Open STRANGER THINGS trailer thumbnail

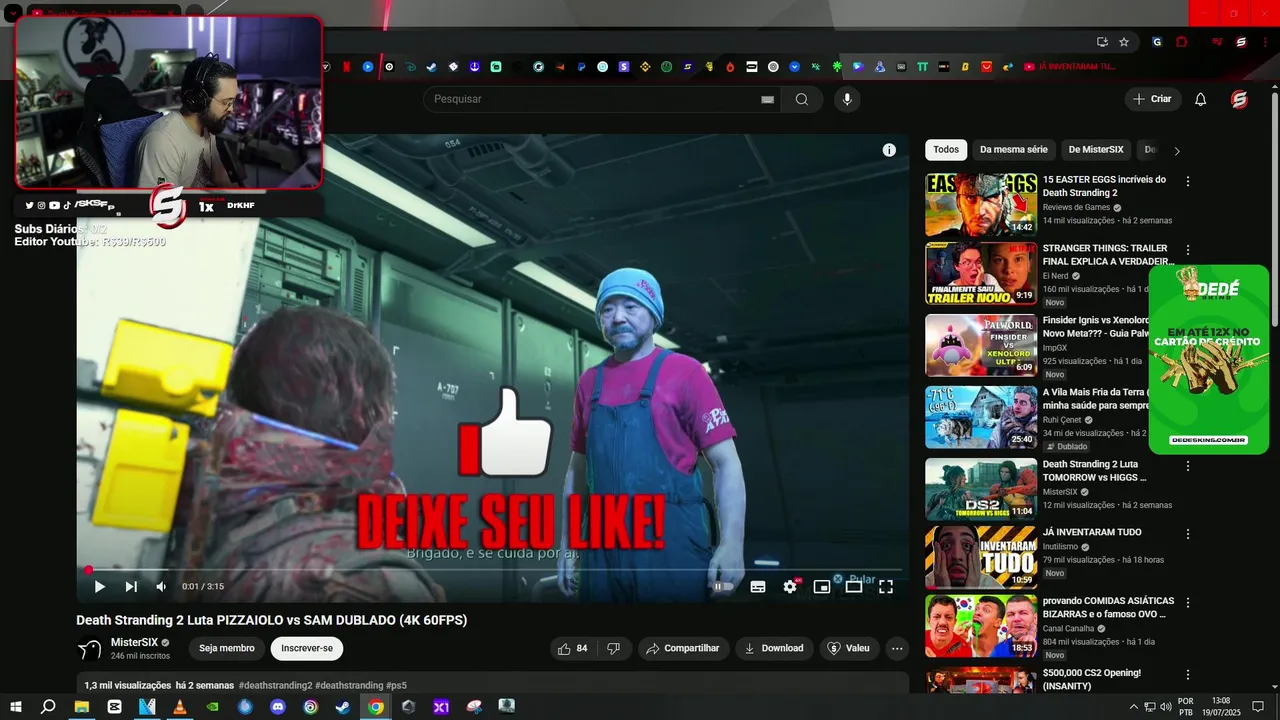tap(981, 273)
